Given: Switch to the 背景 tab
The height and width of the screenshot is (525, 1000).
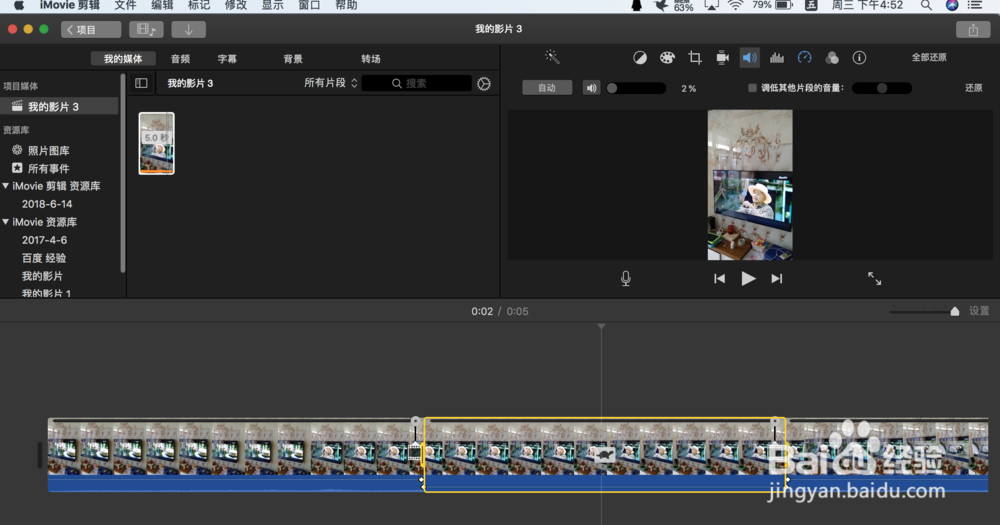Looking at the screenshot, I should click(293, 59).
